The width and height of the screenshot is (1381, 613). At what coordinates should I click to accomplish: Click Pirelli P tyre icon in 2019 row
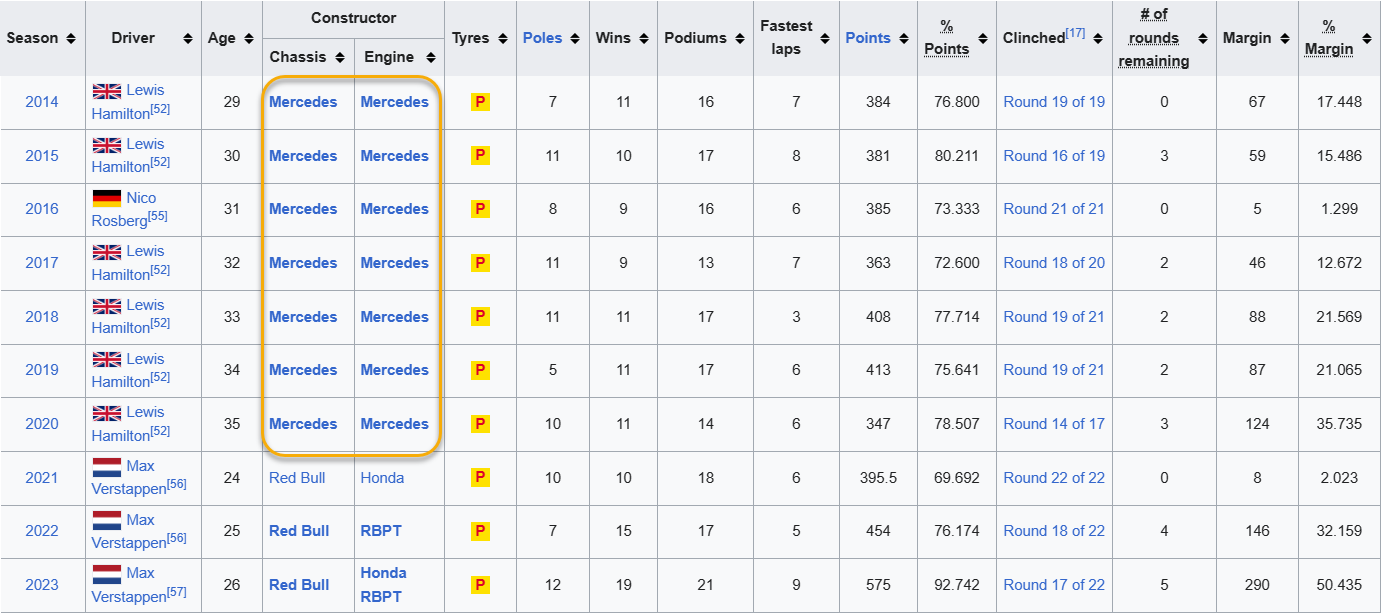480,370
